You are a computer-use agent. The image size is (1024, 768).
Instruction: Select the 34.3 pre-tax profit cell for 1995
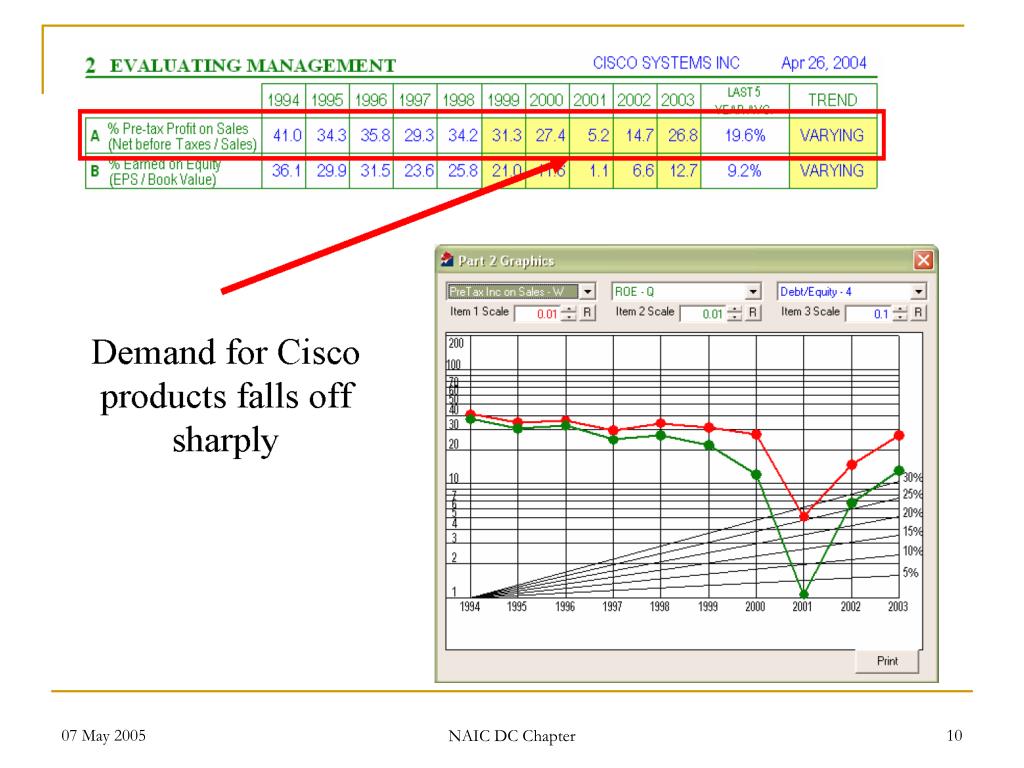(328, 135)
